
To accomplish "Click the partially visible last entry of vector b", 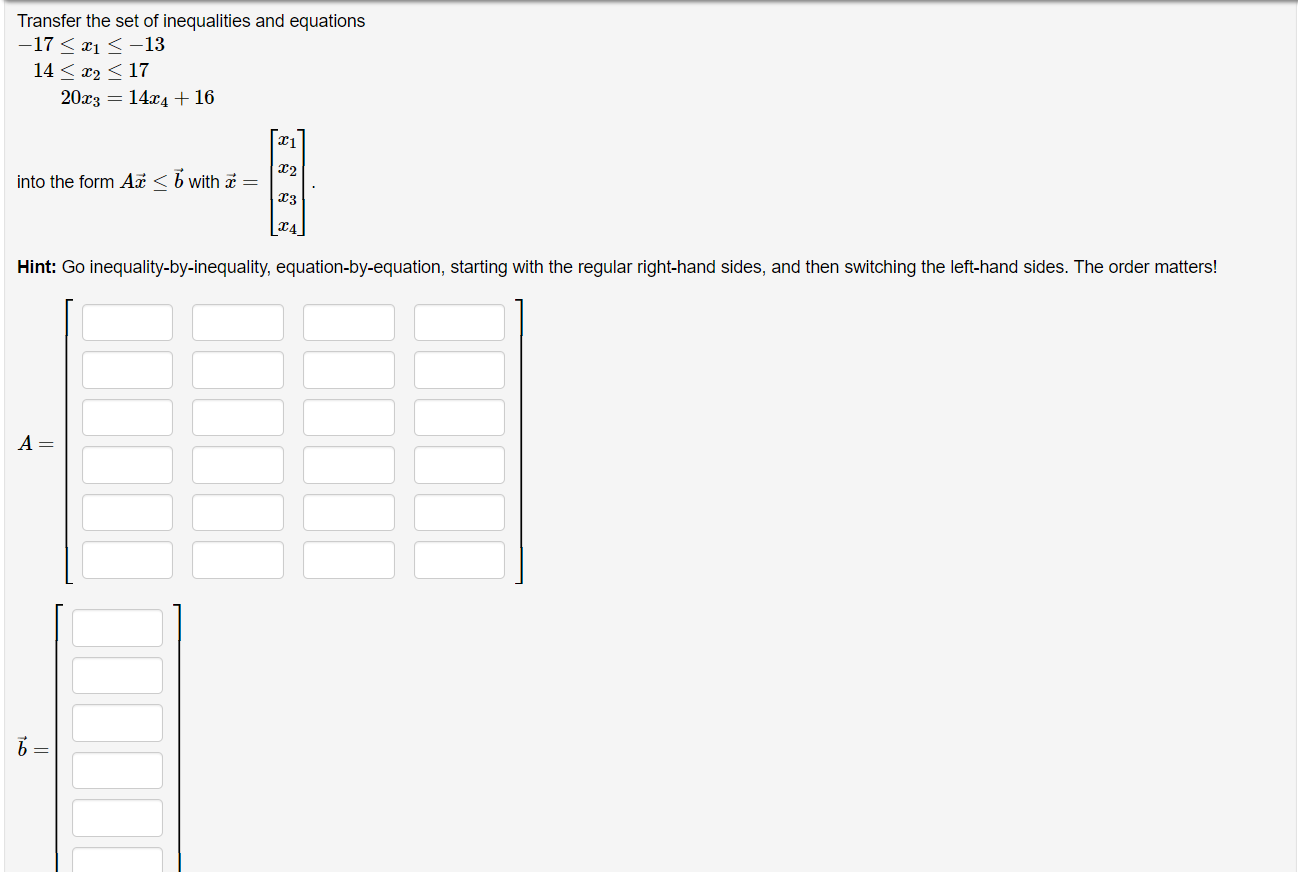I will coord(117,862).
